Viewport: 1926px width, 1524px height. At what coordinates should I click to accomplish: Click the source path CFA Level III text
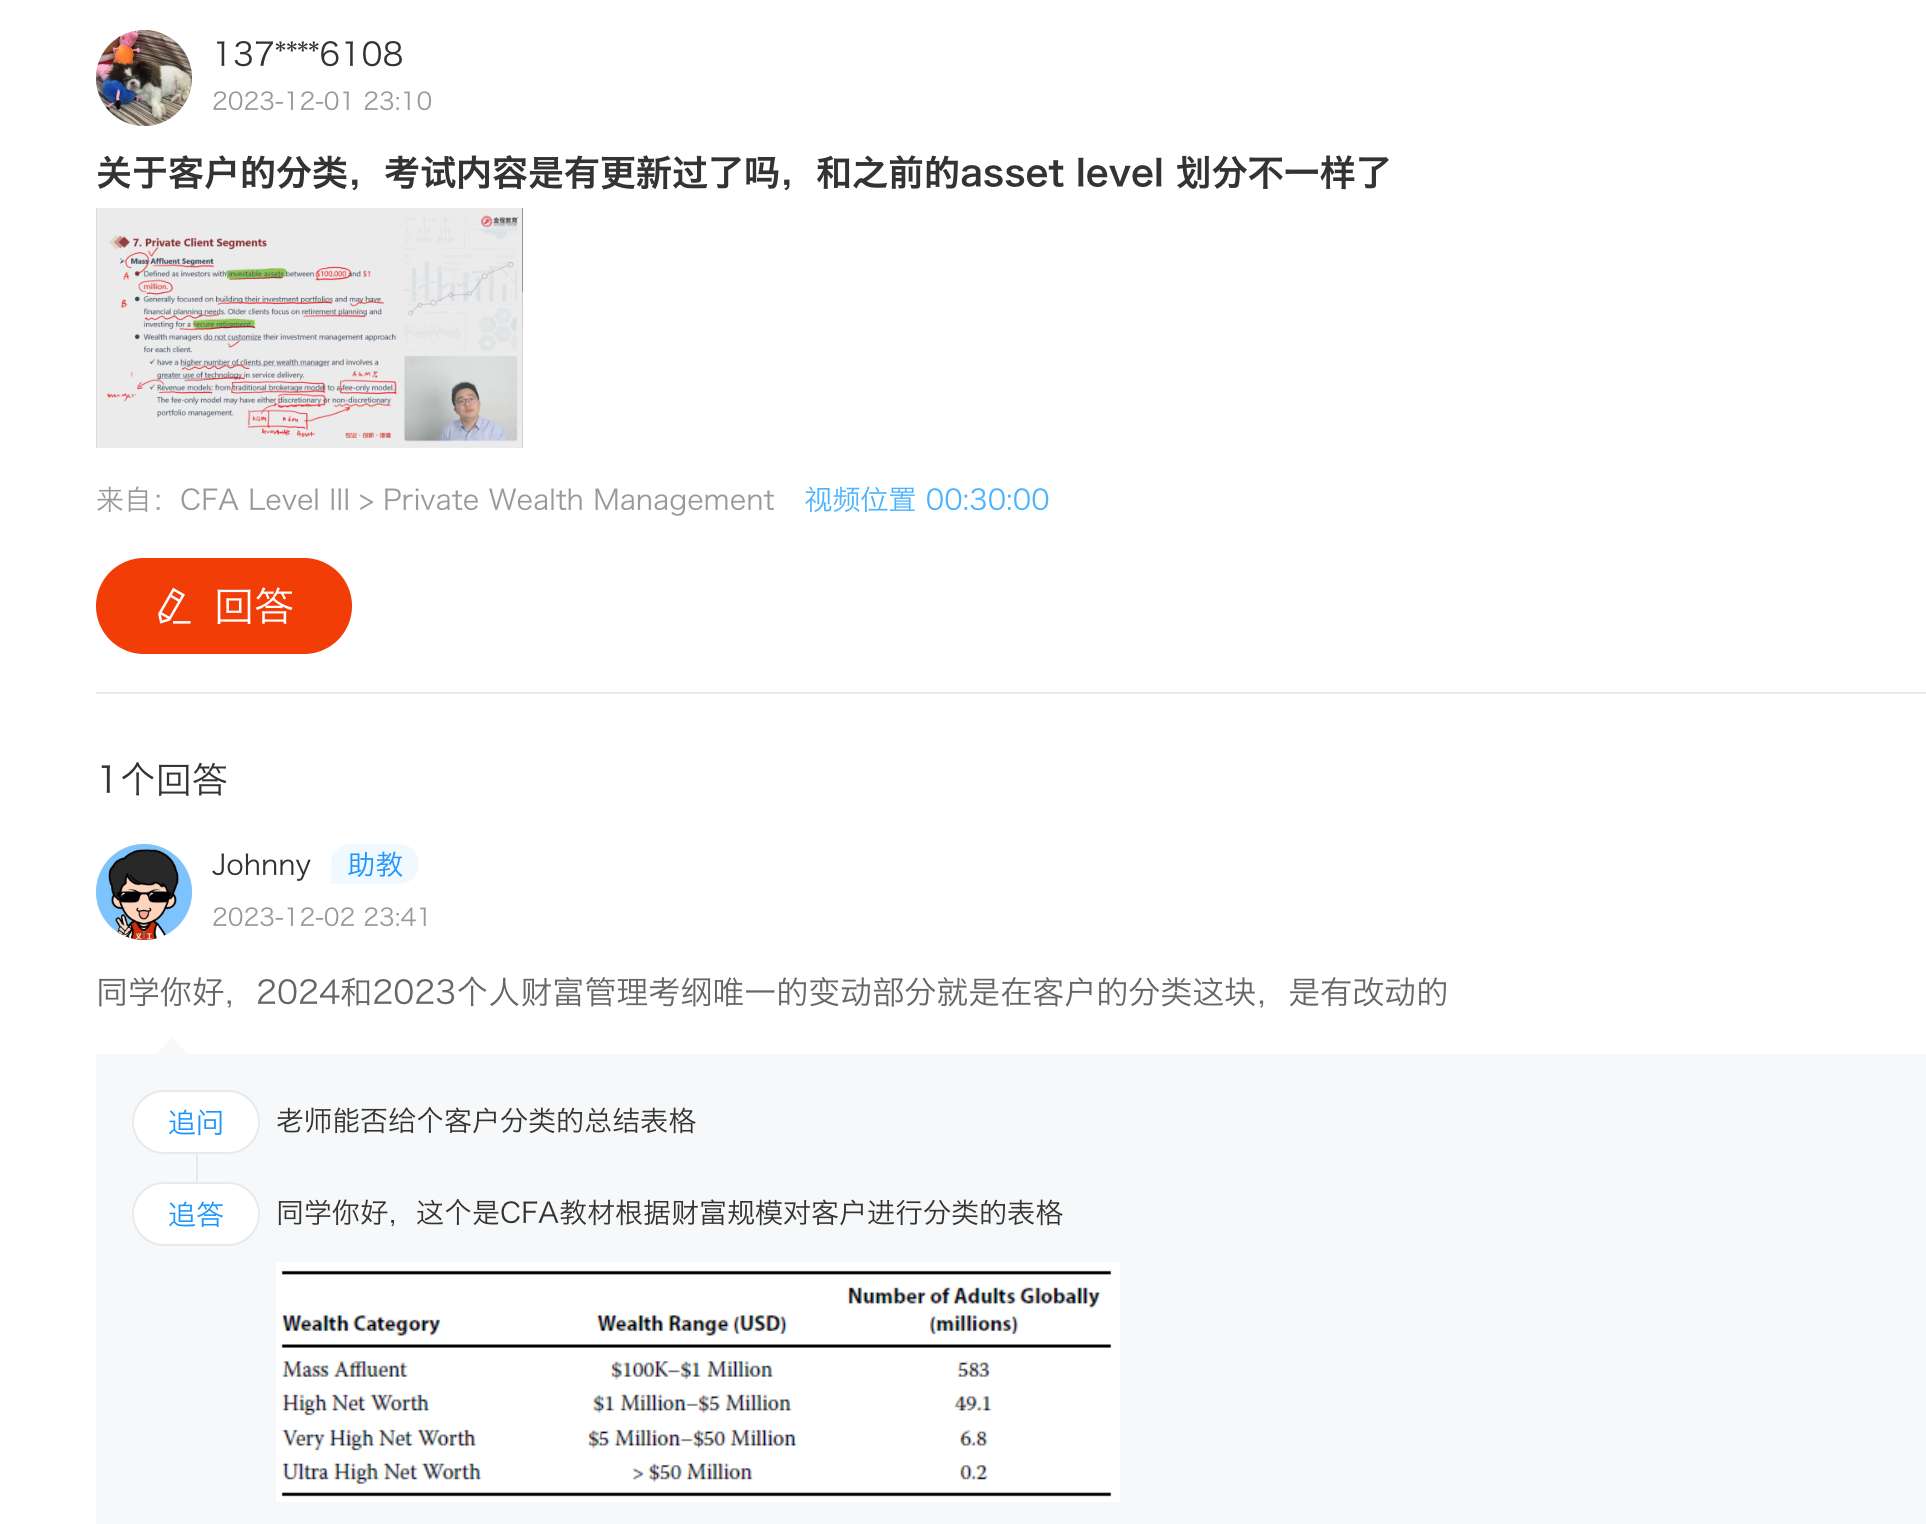click(x=265, y=500)
